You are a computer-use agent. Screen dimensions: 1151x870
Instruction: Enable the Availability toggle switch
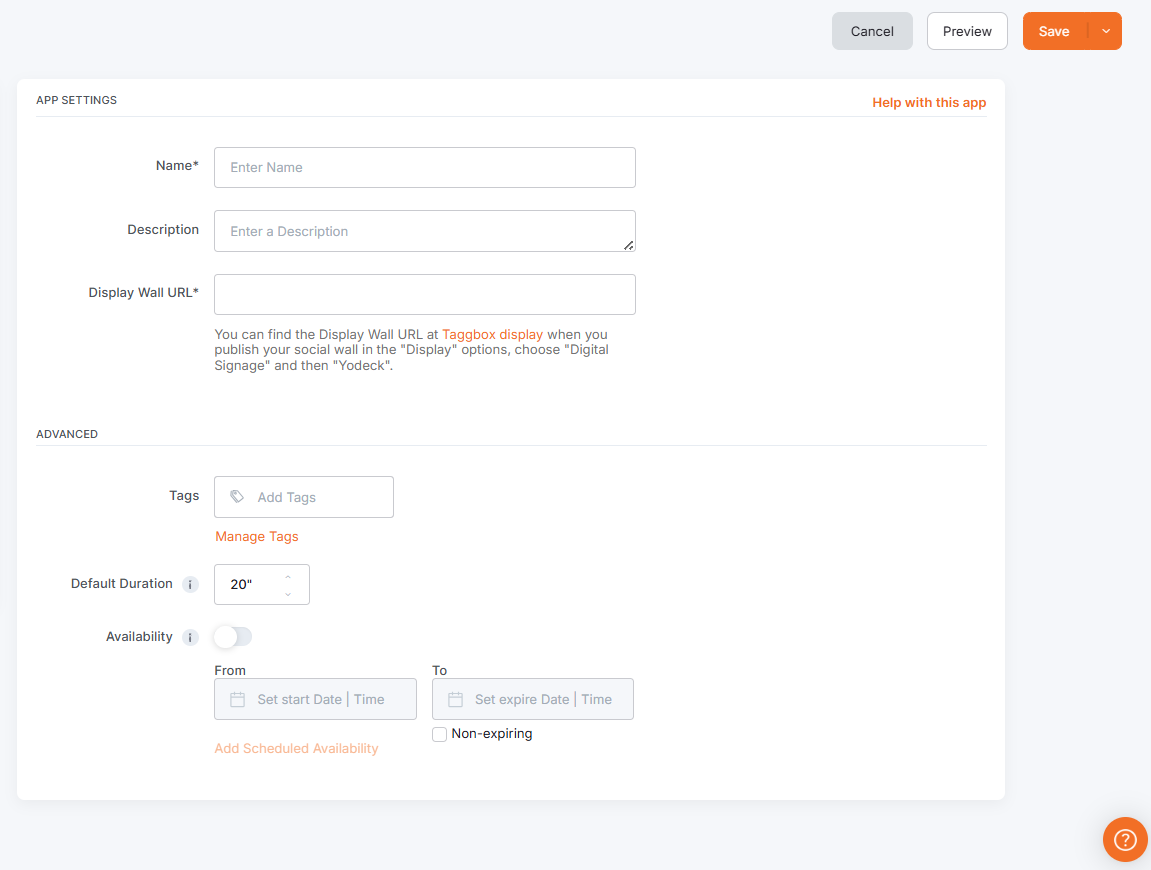click(233, 637)
